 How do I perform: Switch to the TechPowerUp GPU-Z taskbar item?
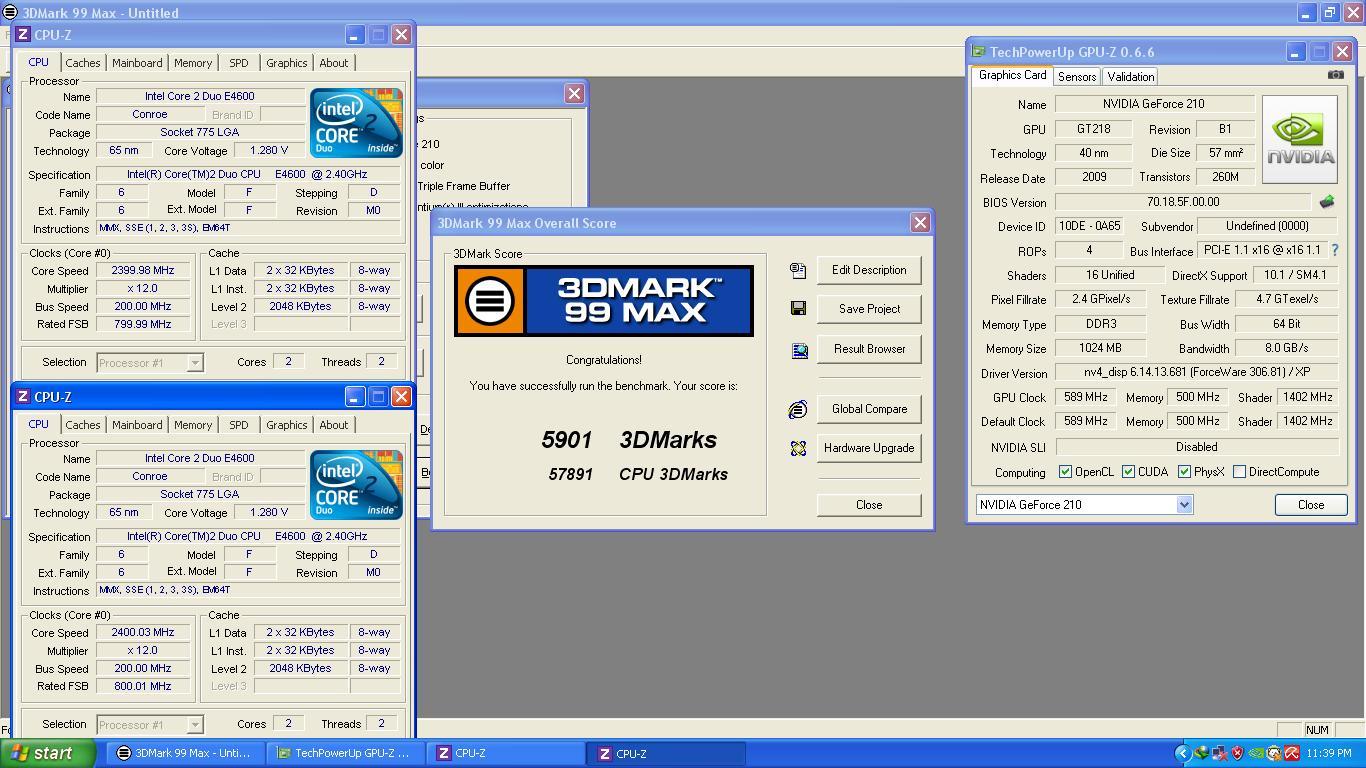click(x=345, y=754)
